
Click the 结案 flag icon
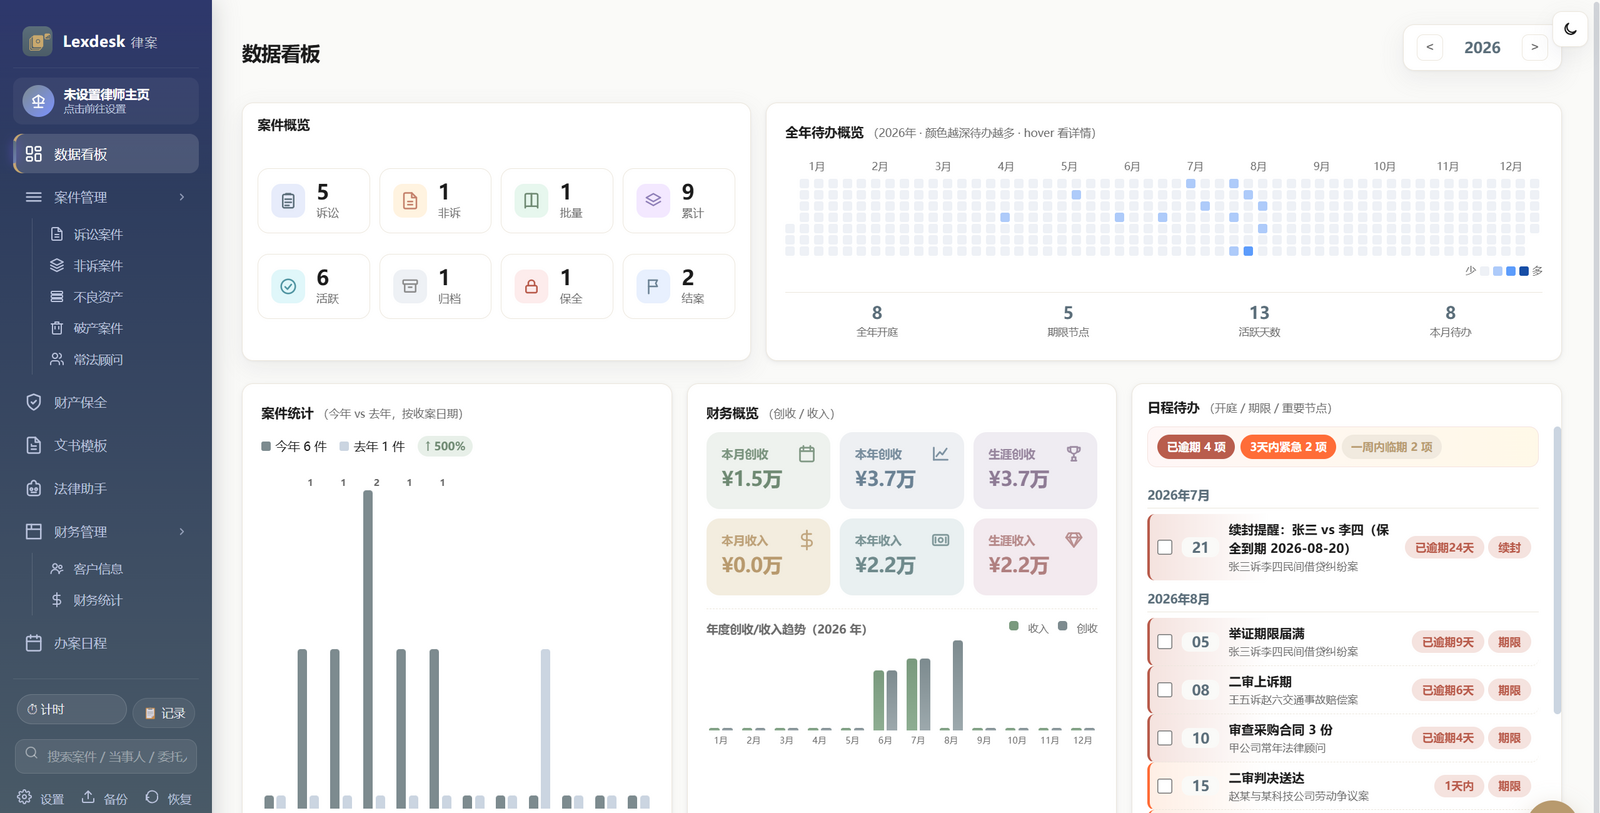coord(653,286)
